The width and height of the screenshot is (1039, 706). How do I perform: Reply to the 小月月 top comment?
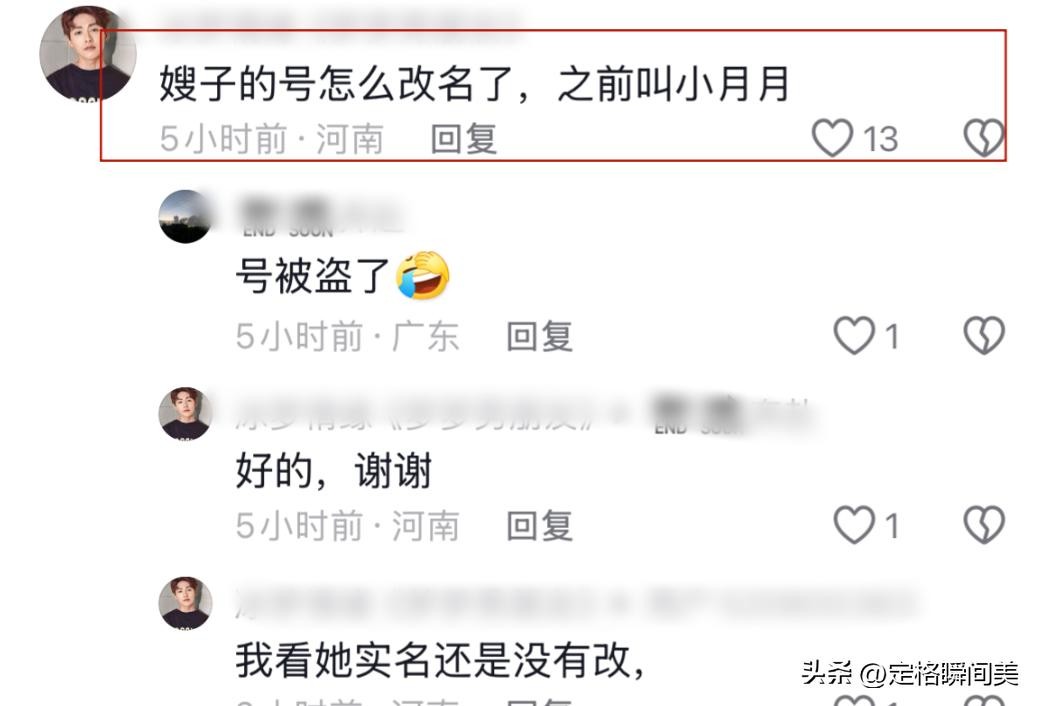click(x=464, y=139)
